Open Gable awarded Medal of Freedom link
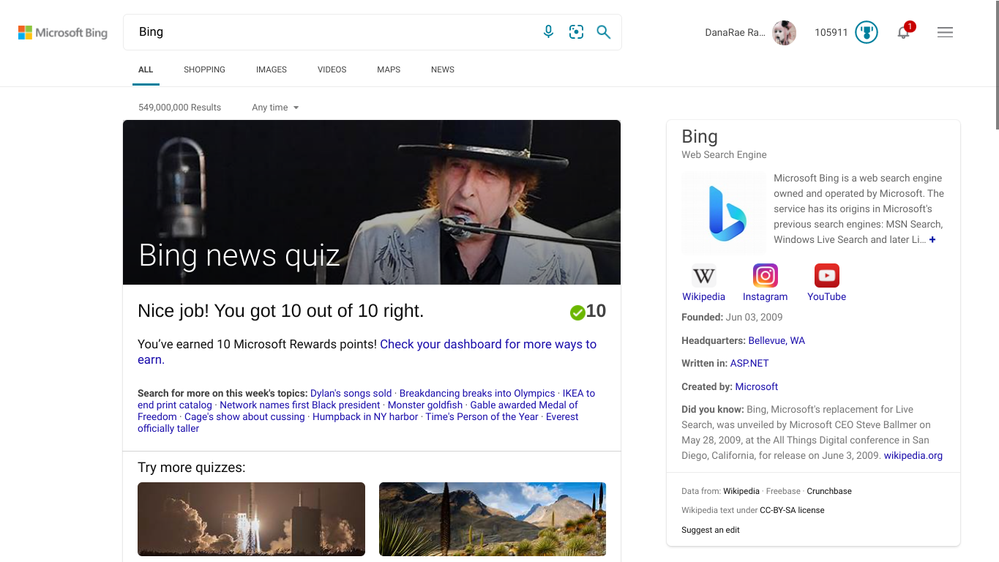Image resolution: width=999 pixels, height=562 pixels. [x=524, y=405]
